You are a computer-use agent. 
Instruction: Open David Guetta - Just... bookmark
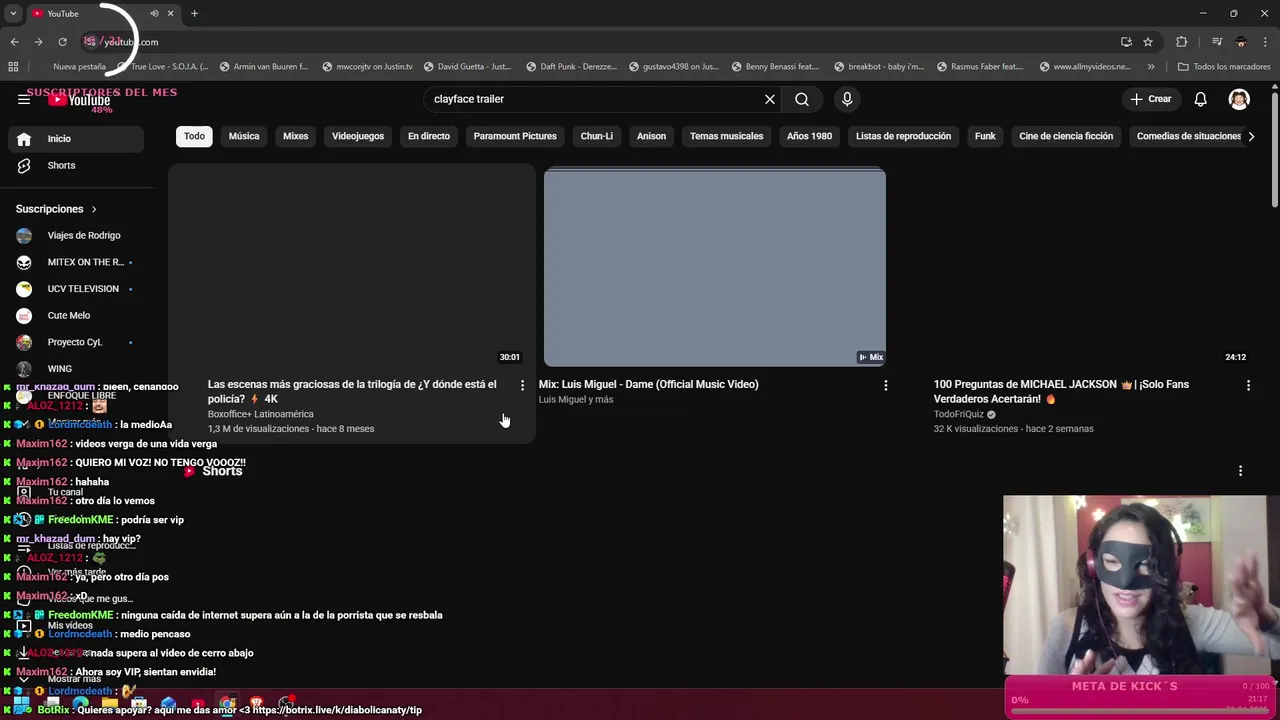coord(467,67)
